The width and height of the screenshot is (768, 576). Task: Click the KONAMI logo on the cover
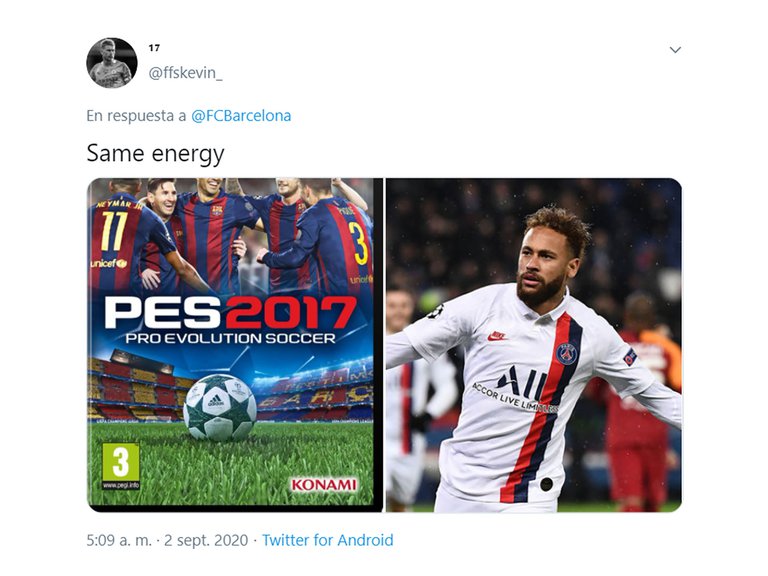tap(324, 485)
